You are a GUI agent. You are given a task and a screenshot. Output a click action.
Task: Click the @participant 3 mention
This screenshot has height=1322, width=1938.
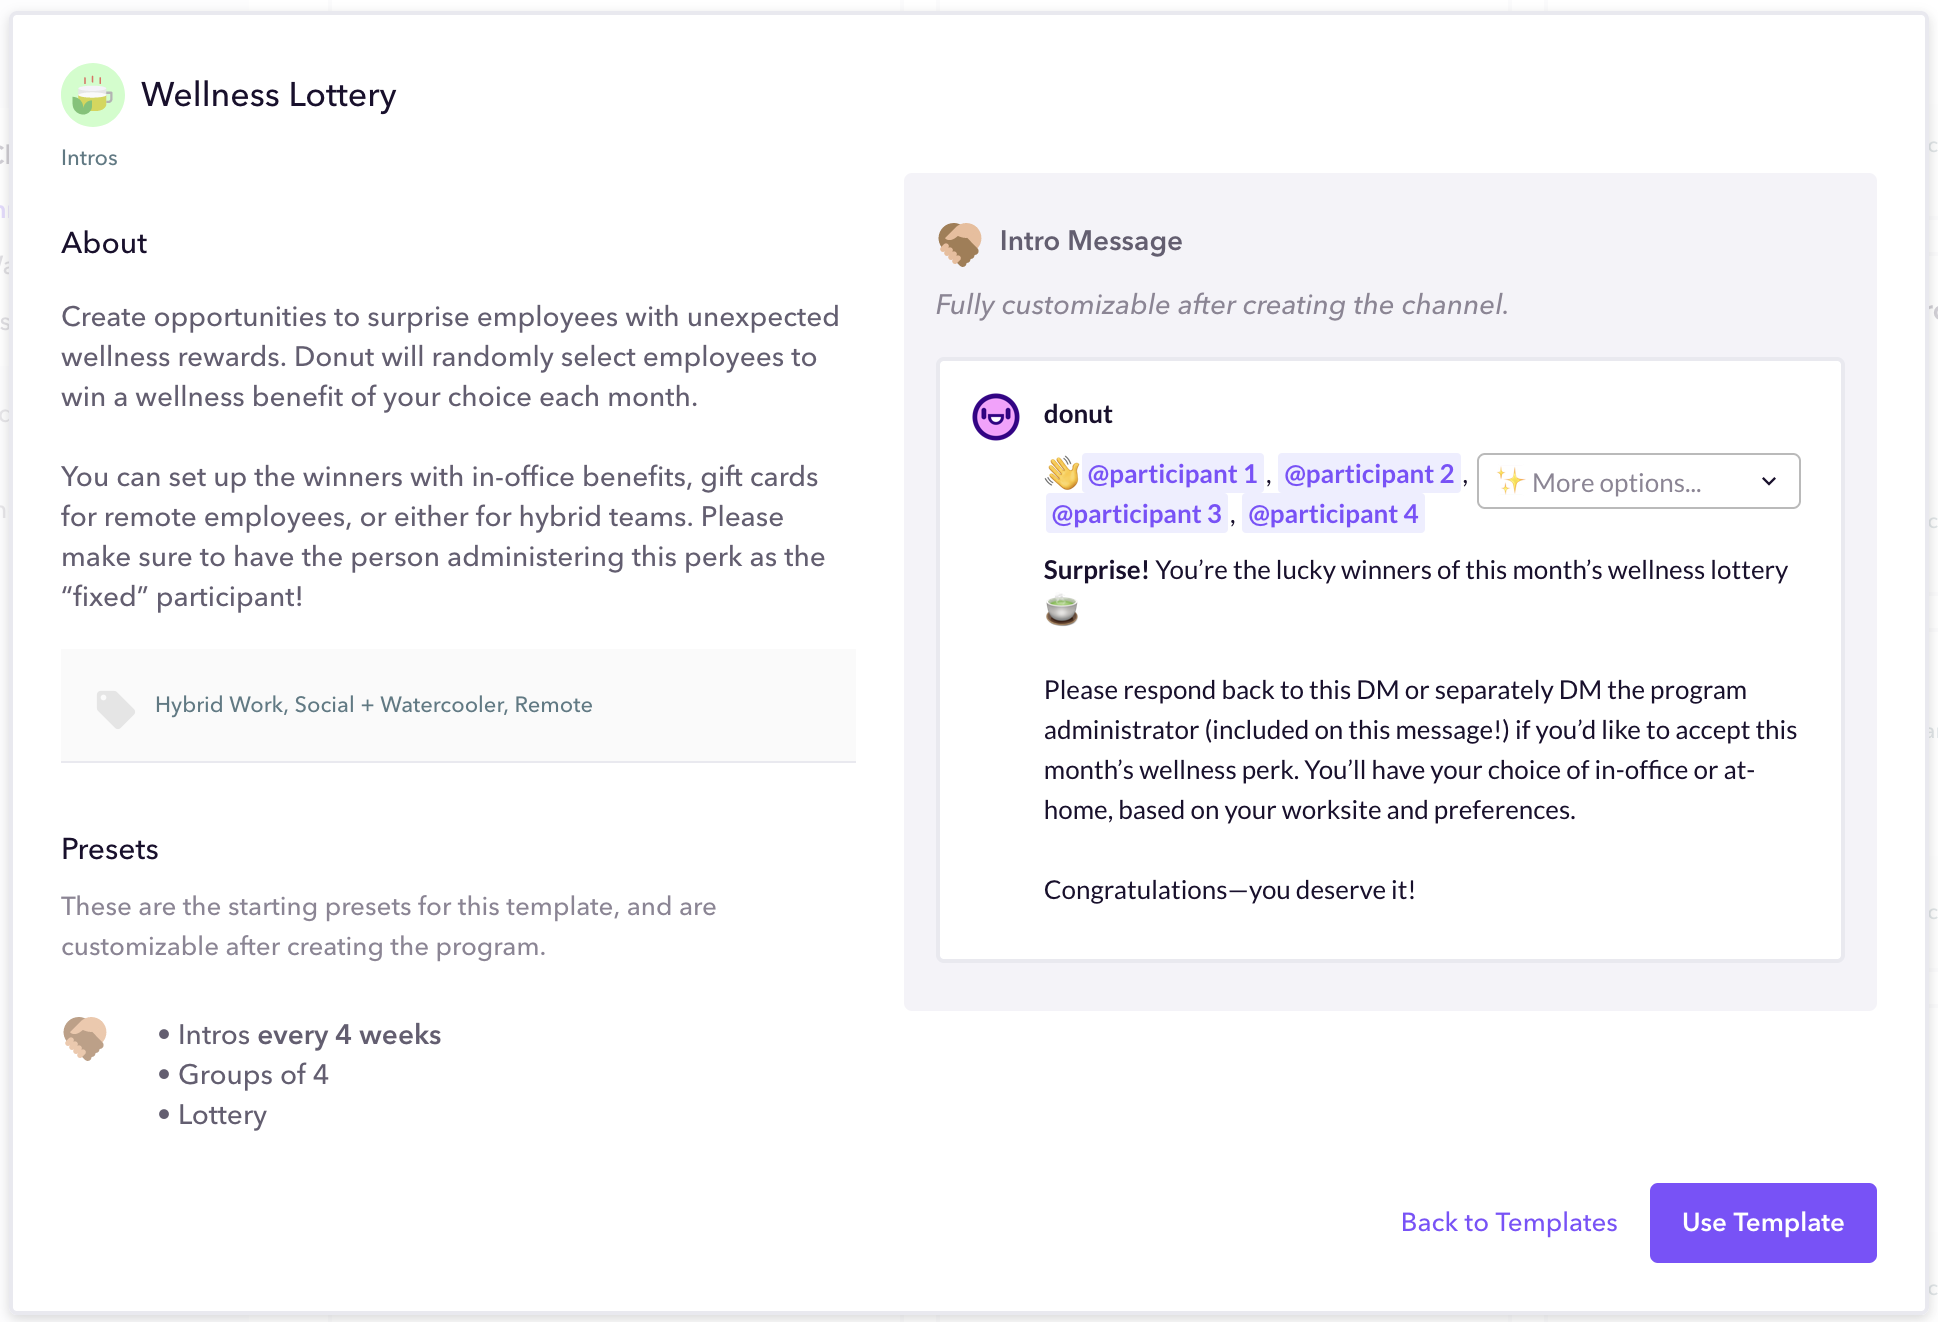pyautogui.click(x=1136, y=514)
